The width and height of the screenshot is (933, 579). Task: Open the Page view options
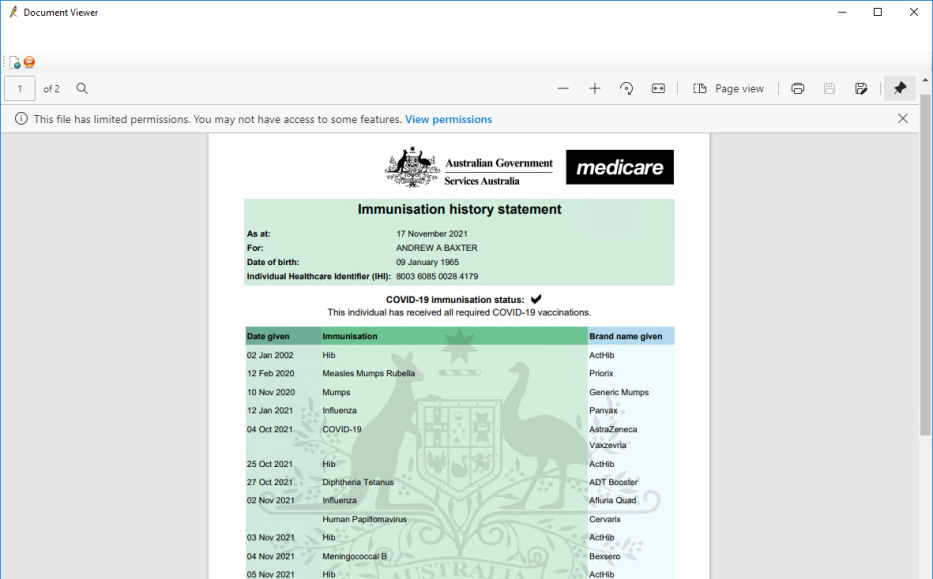coord(729,89)
